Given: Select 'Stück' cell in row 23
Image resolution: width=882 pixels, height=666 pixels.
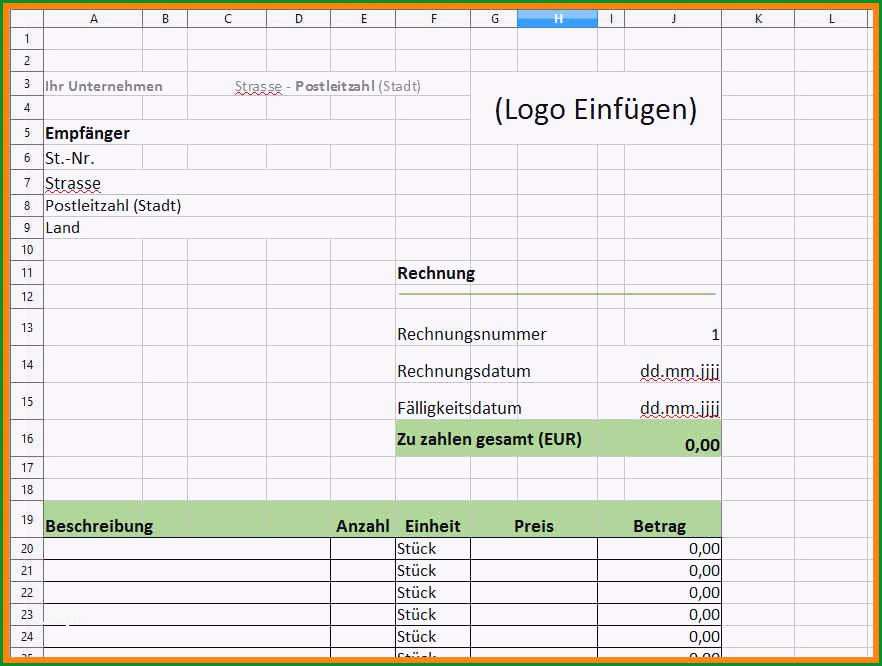Looking at the screenshot, I should [433, 614].
